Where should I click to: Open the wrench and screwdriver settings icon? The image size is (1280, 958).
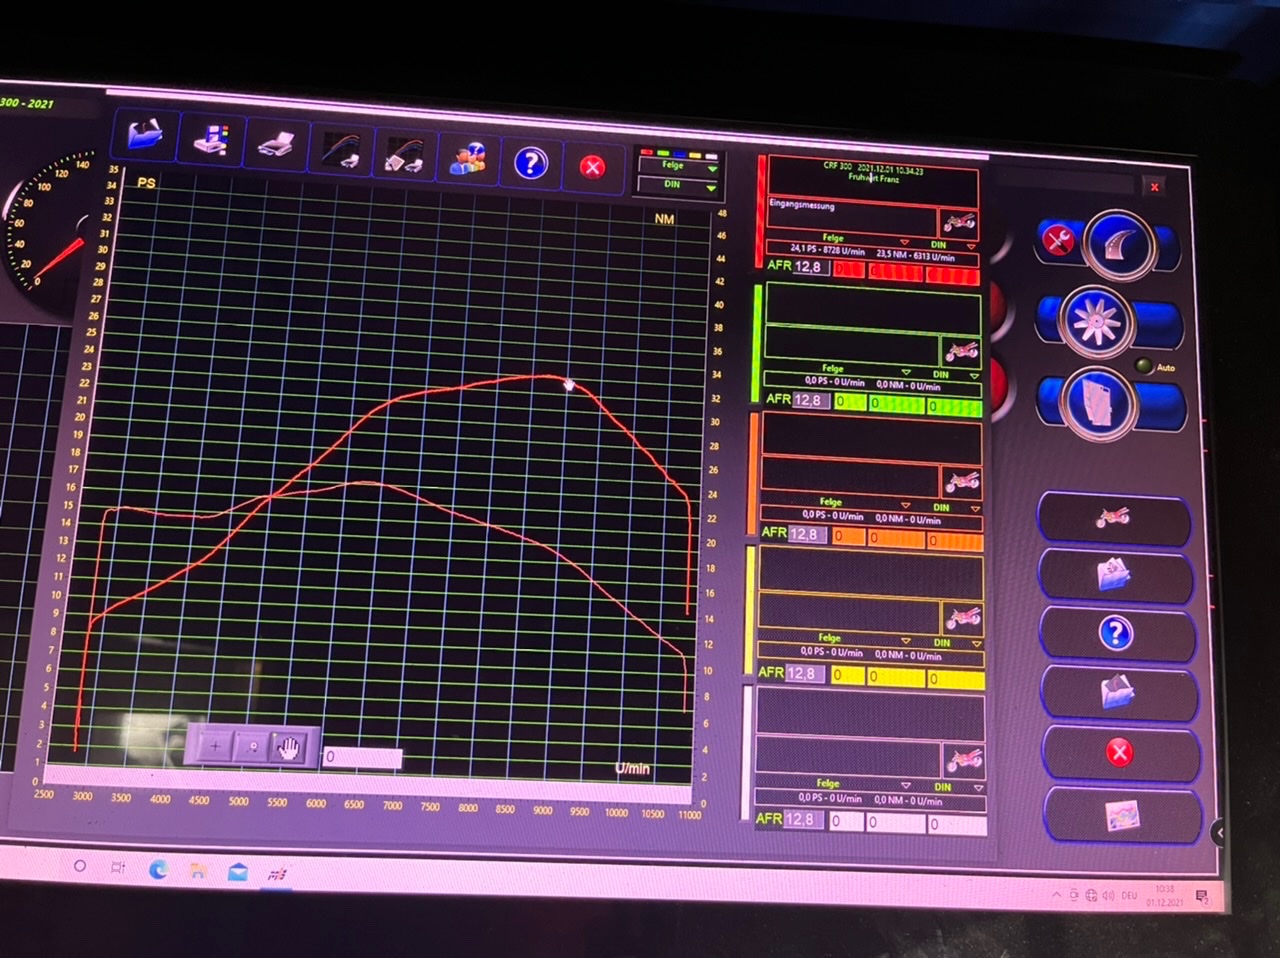click(x=1057, y=239)
